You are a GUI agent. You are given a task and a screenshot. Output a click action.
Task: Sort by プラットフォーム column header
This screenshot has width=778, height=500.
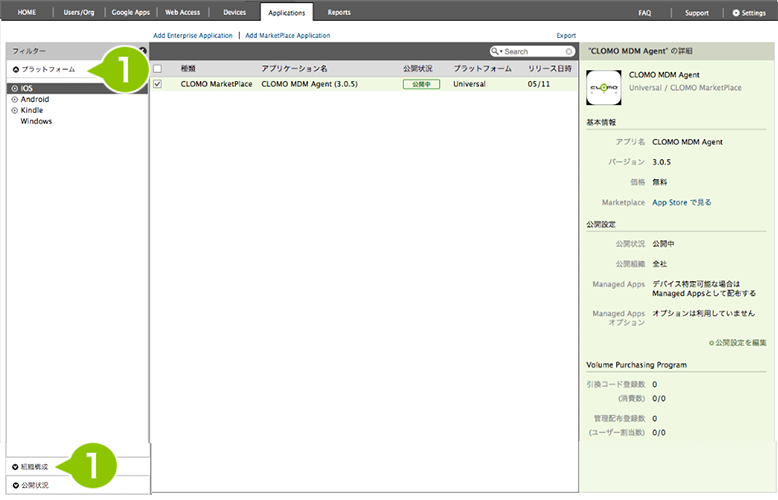click(482, 68)
